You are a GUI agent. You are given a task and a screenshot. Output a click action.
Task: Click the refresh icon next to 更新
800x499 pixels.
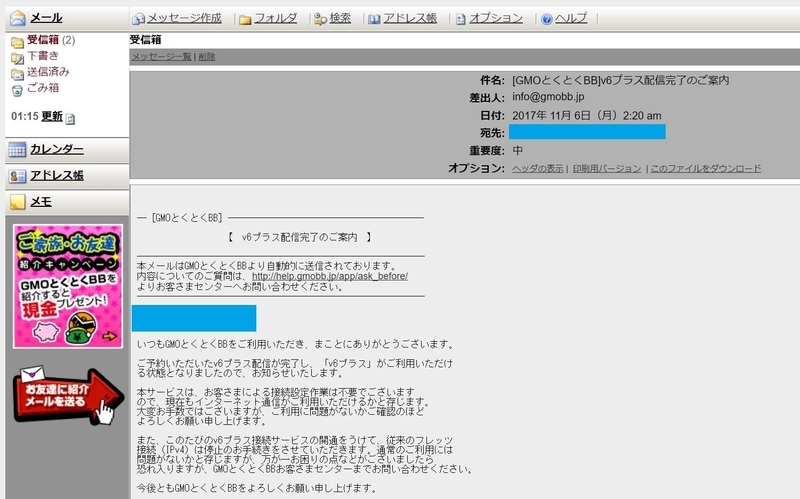(70, 119)
